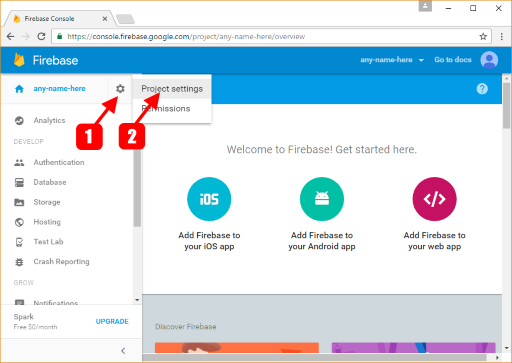Click the web app code icon

tap(434, 199)
